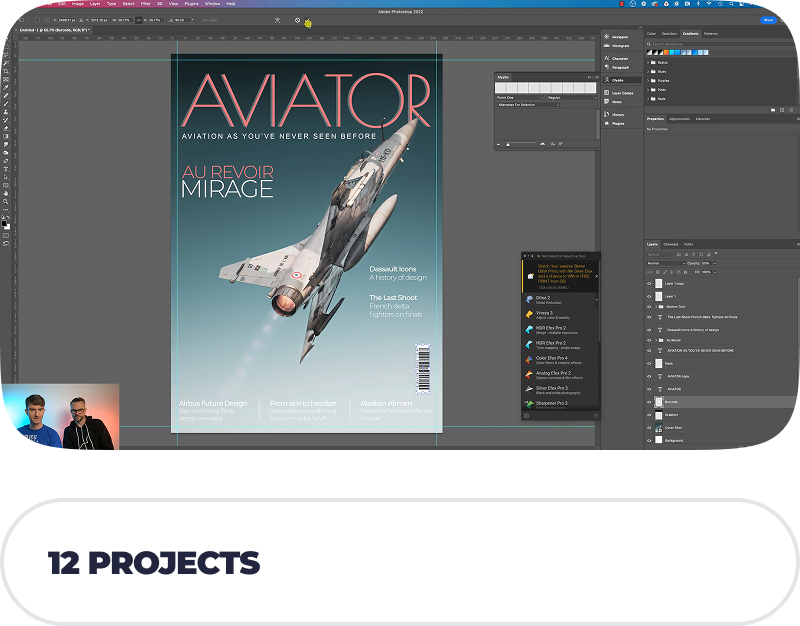Click the Share button

pyautogui.click(x=768, y=20)
